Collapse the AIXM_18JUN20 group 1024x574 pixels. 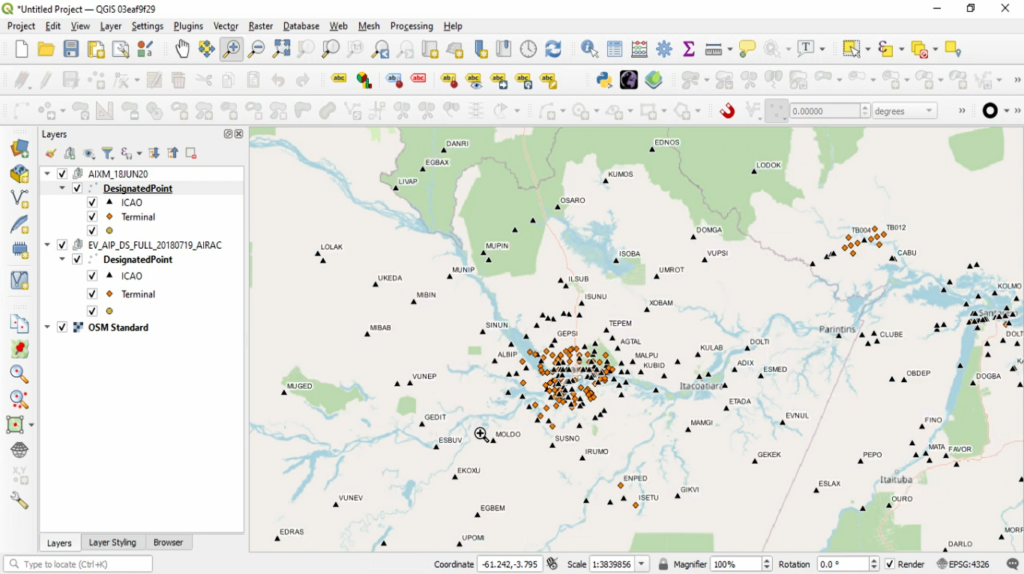(x=47, y=174)
